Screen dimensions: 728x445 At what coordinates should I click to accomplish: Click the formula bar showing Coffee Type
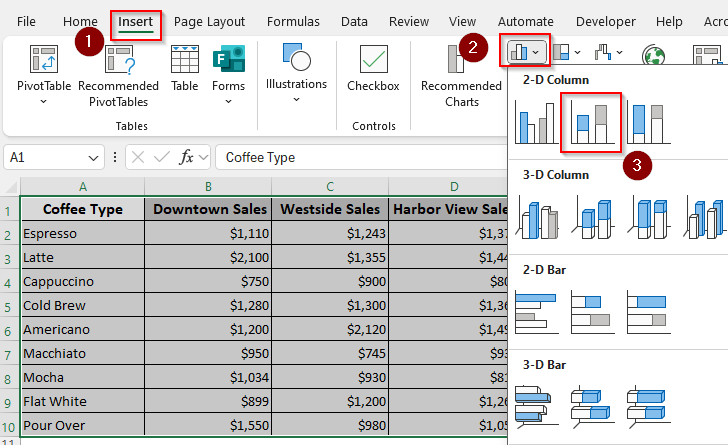pos(360,157)
